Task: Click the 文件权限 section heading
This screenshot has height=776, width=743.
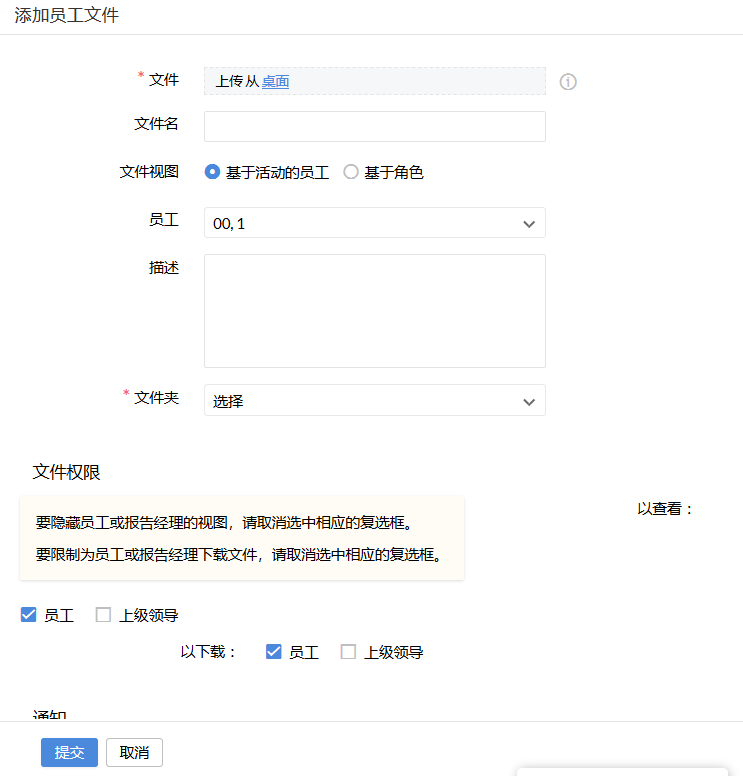Action: click(x=66, y=472)
